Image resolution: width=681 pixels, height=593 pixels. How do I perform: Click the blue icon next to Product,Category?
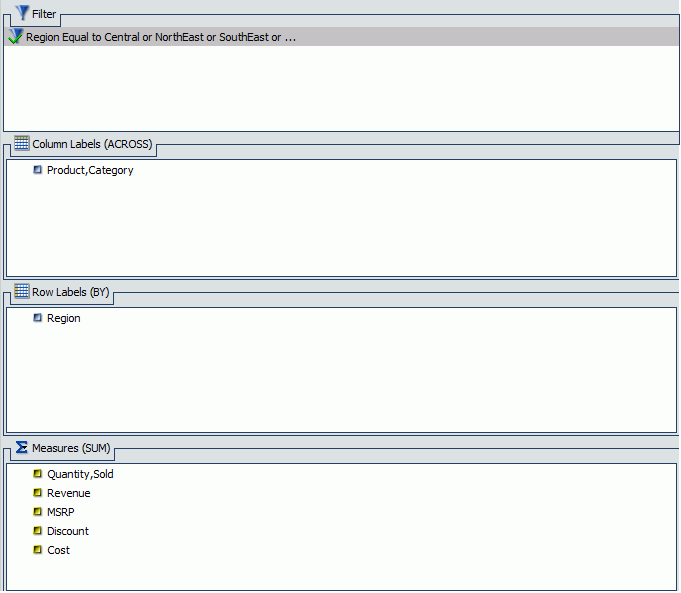(x=38, y=169)
